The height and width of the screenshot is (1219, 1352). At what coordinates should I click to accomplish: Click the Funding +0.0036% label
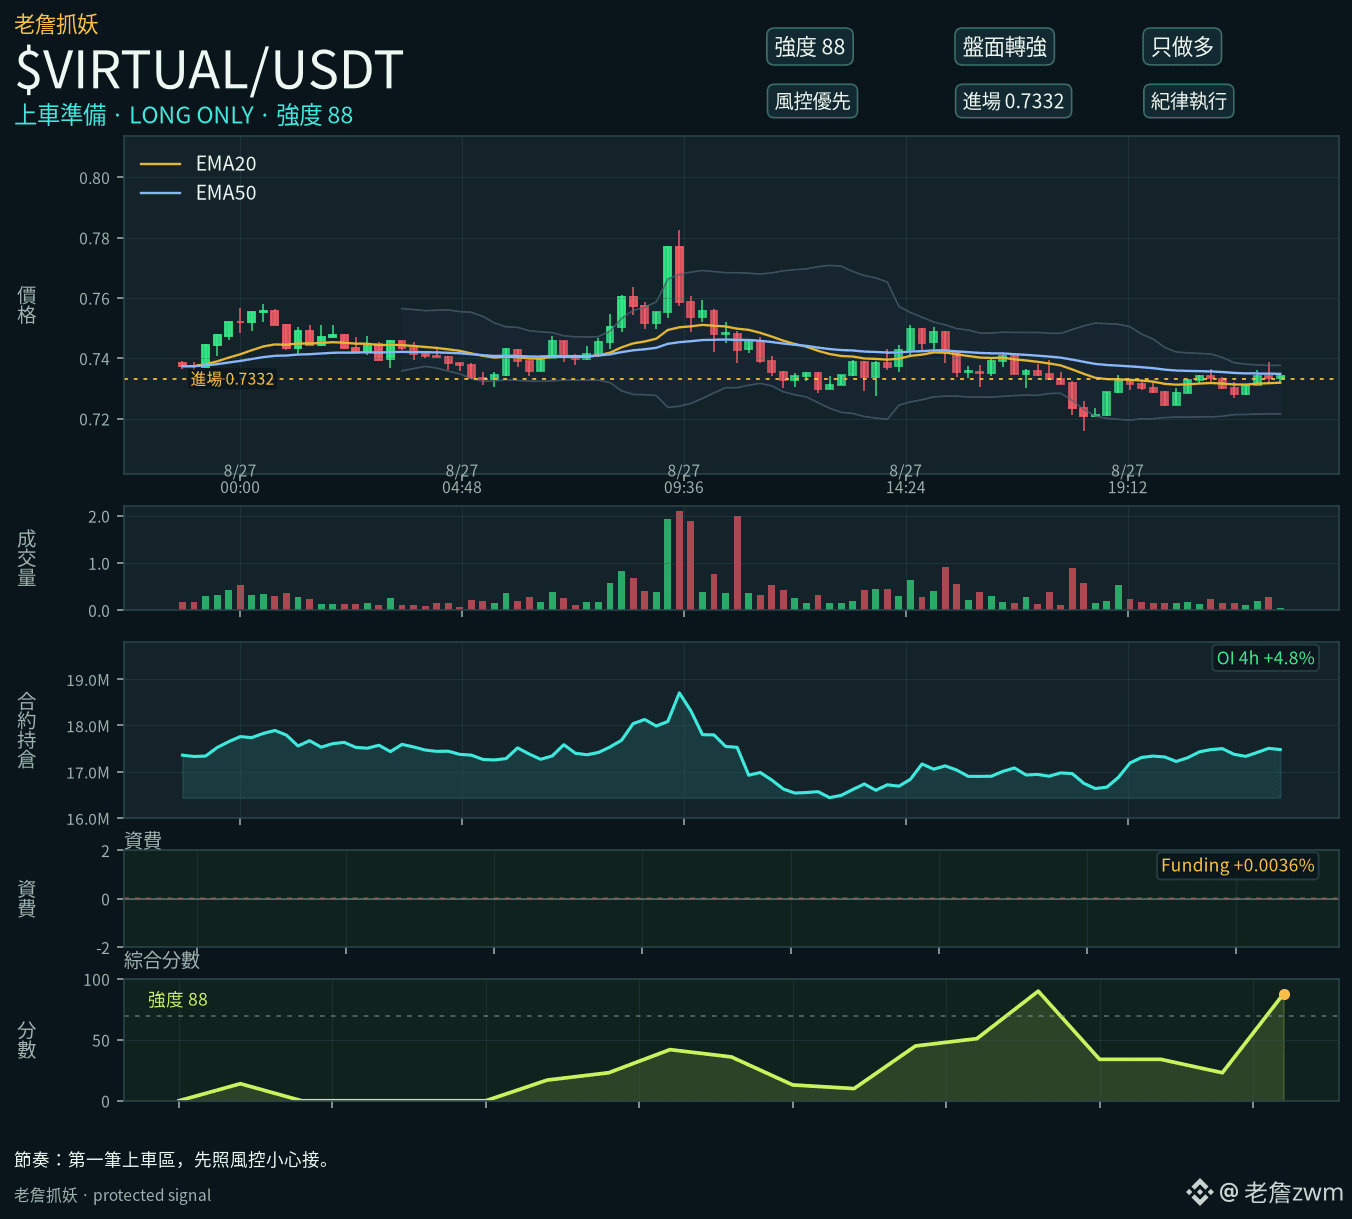1237,865
